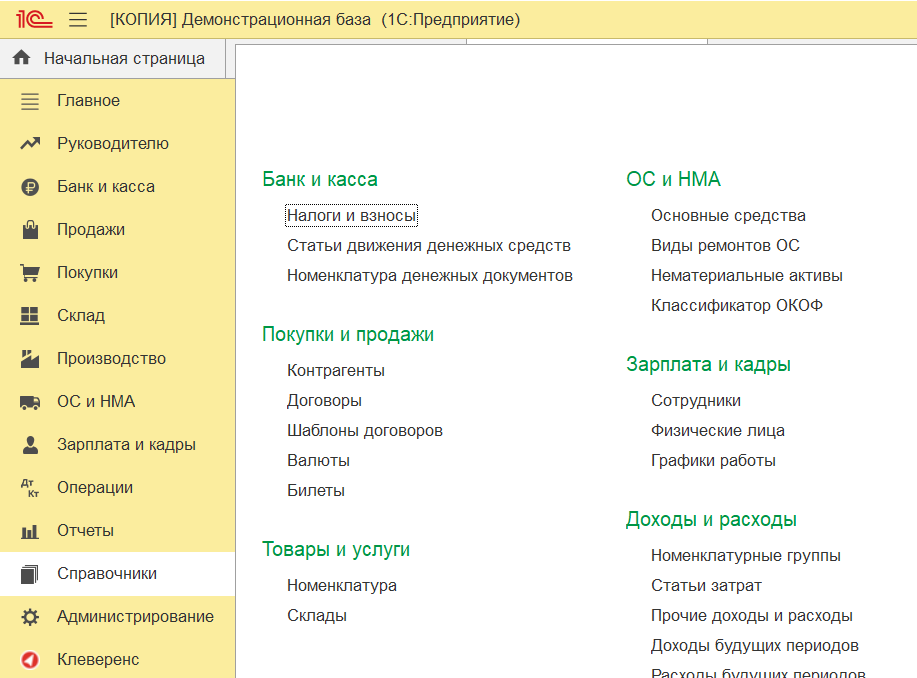917x678 pixels.
Task: Switch to the Начальная страница tab
Action: point(123,58)
